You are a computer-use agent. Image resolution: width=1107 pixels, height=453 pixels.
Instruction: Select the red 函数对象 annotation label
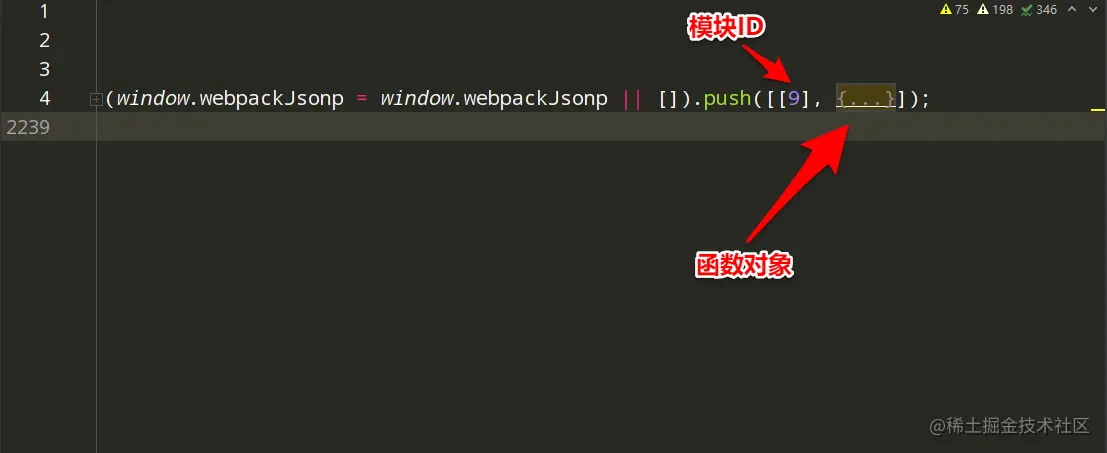point(744,266)
